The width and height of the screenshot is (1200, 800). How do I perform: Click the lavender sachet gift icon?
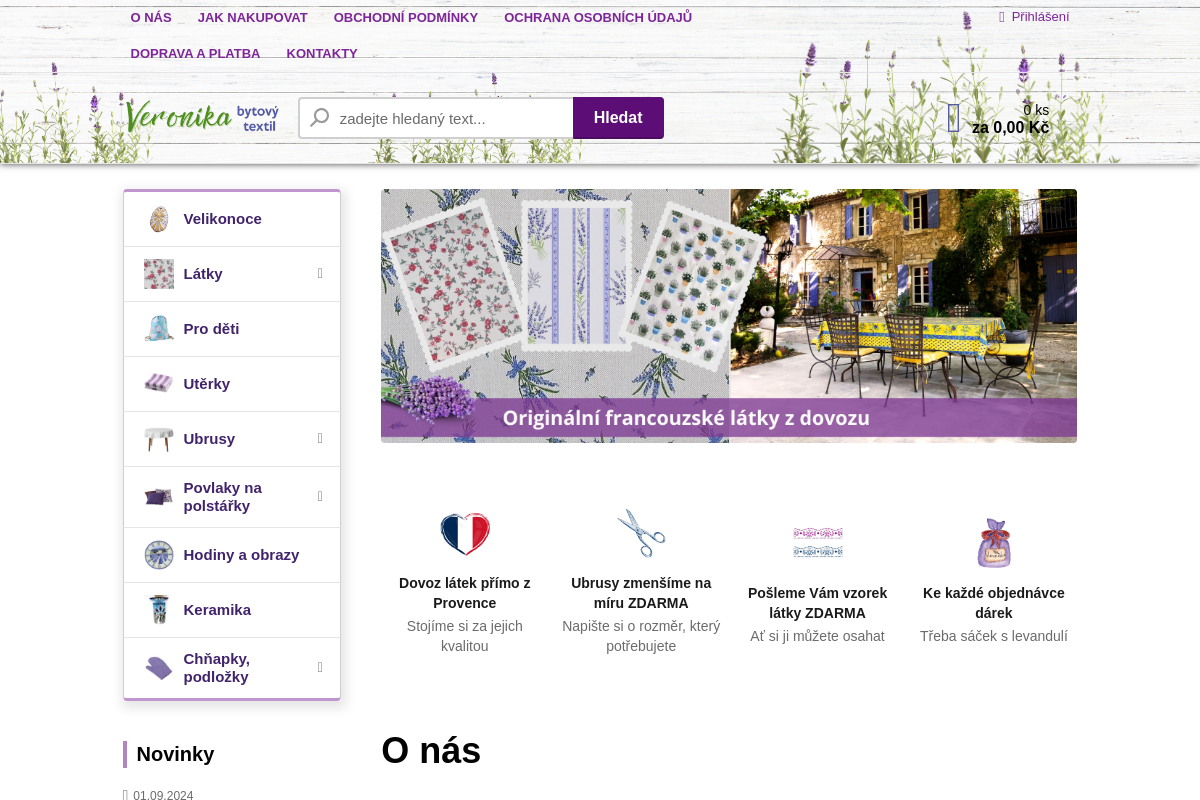point(993,543)
